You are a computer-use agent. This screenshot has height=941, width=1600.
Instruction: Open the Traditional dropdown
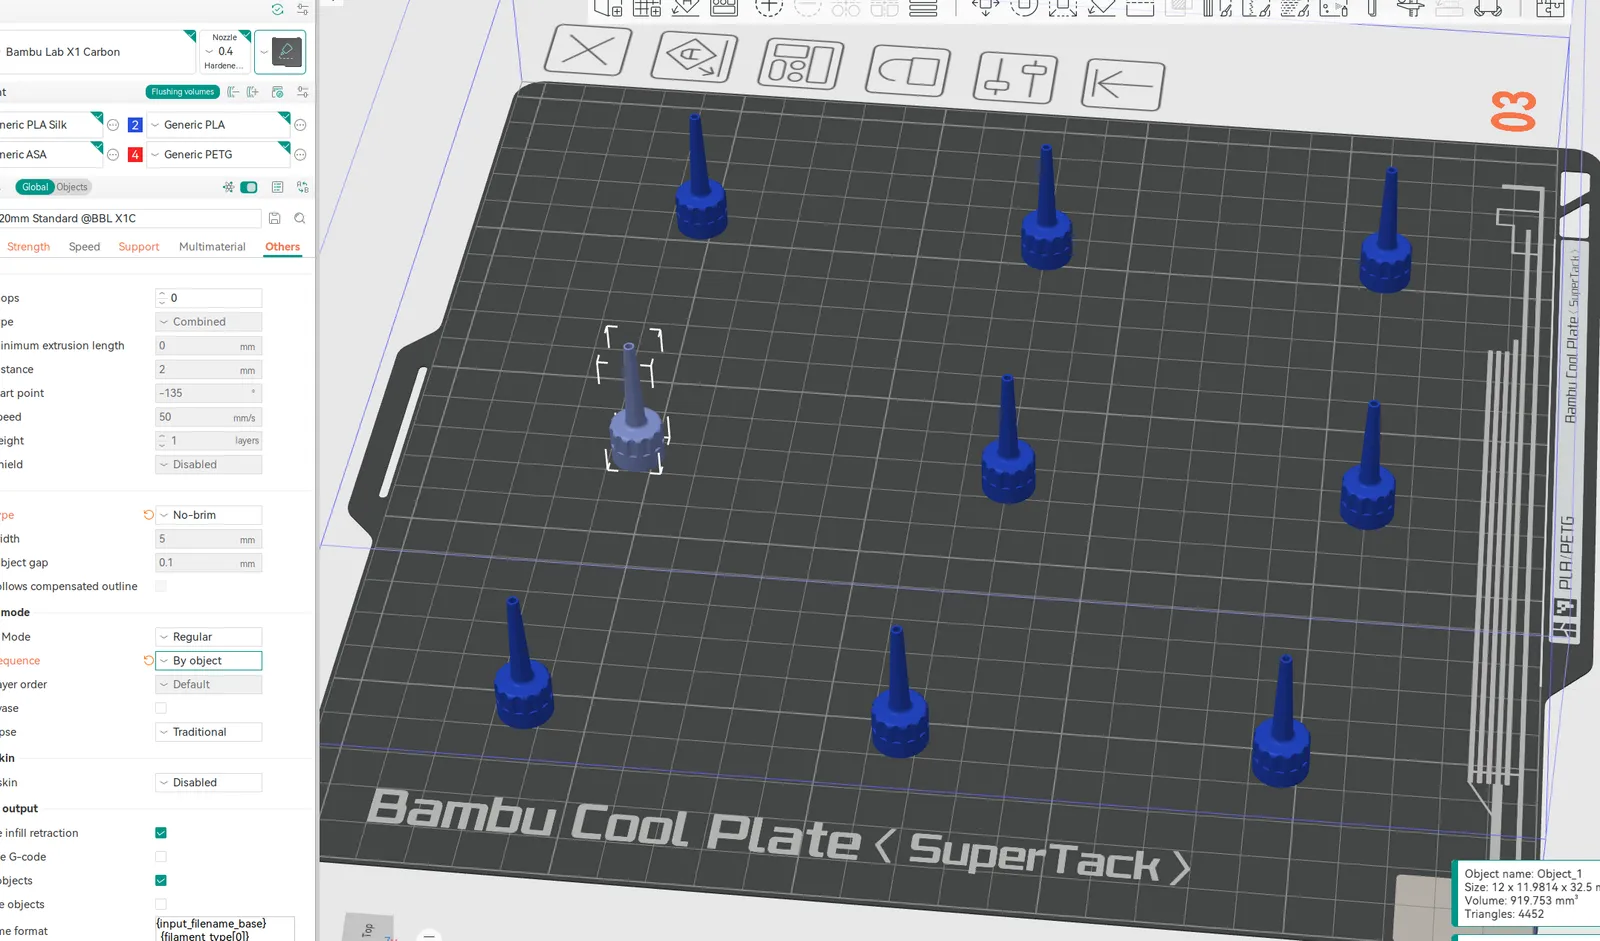click(209, 732)
